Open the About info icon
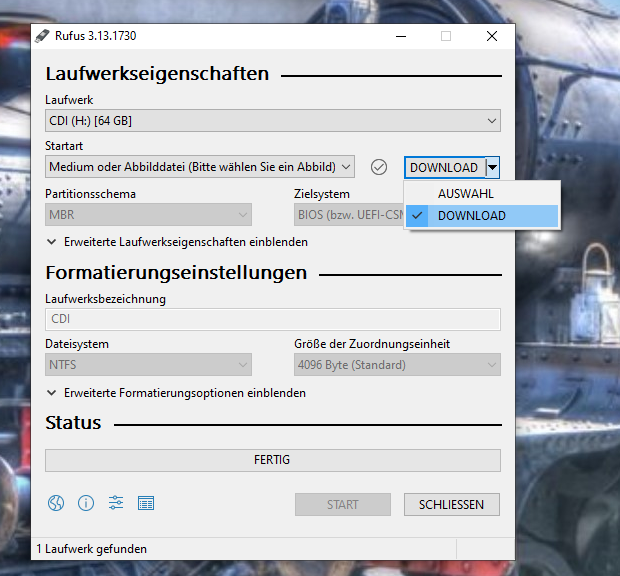The width and height of the screenshot is (620, 576). pos(86,503)
